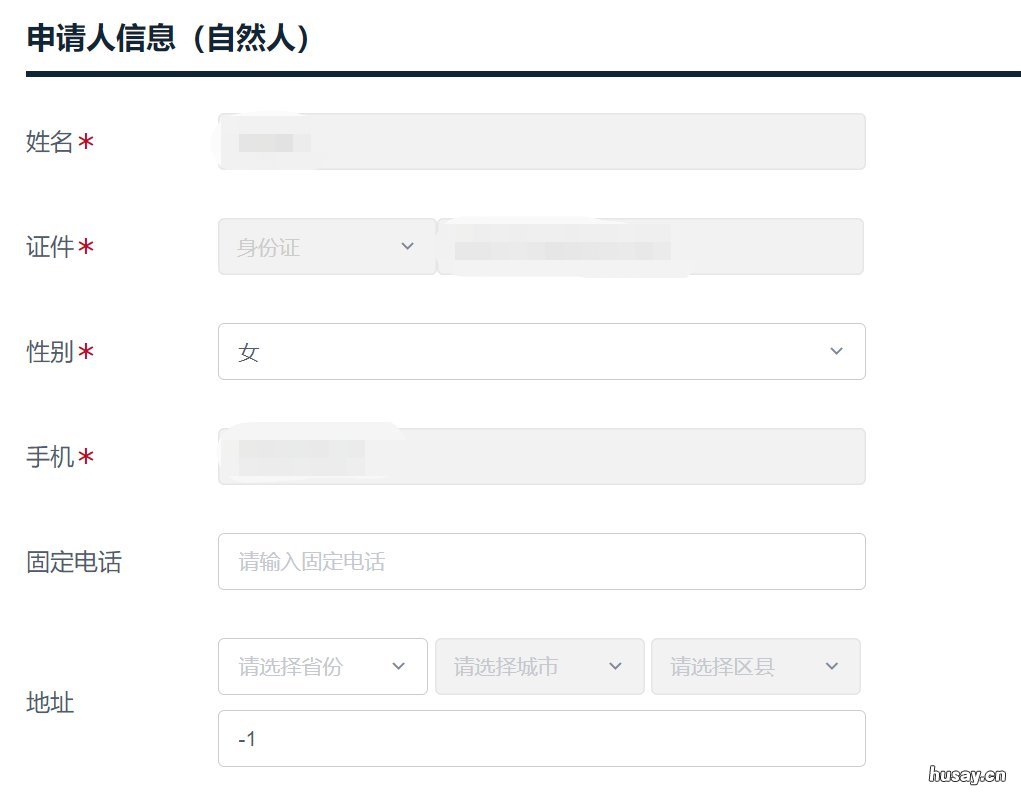Click the 地址 field label
Screen dimensions: 1021x792
[50, 703]
